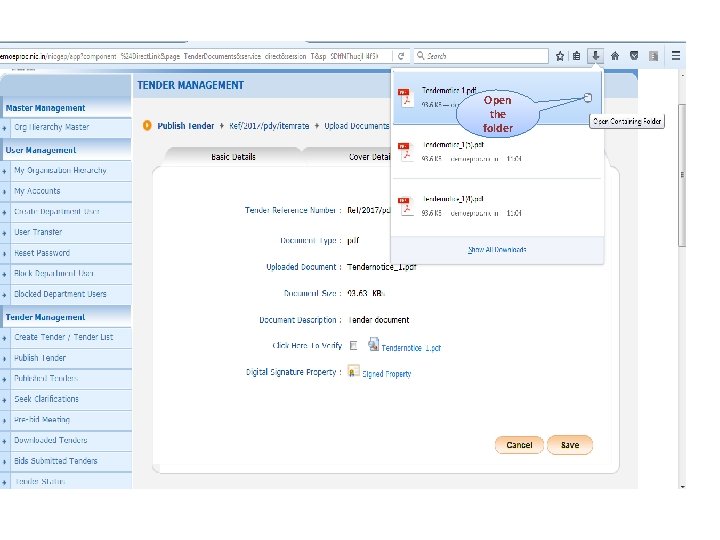Click the Cancel button
720x540 pixels.
click(x=519, y=445)
